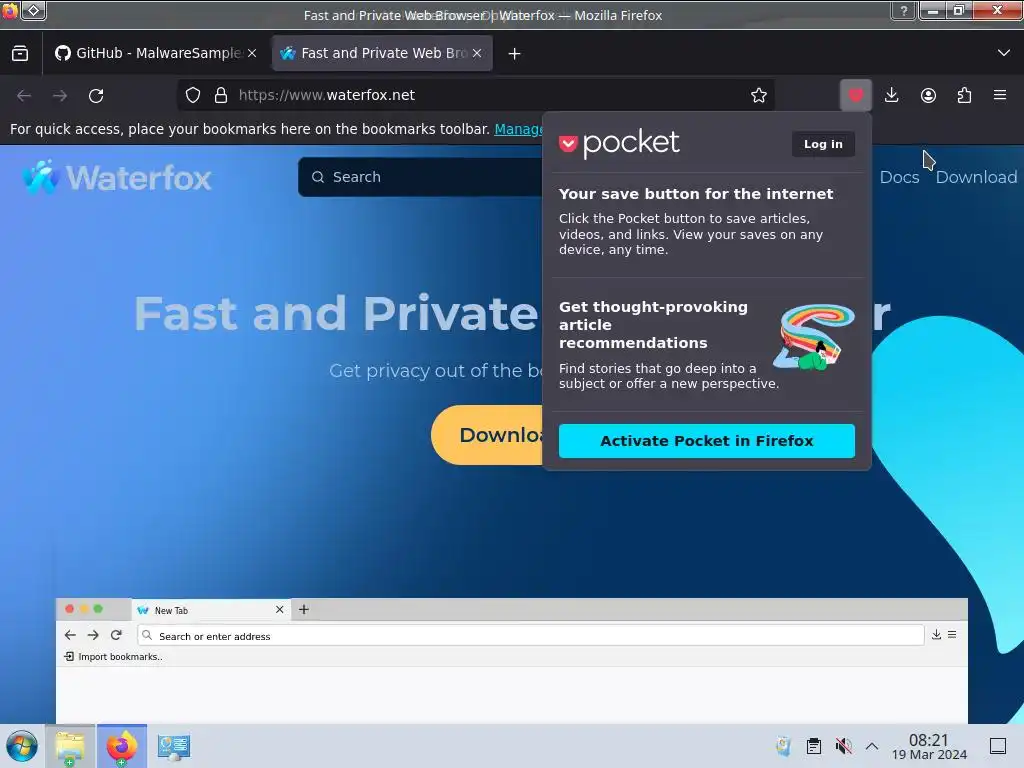Image resolution: width=1024 pixels, height=768 pixels.
Task: Open file manager from taskbar
Action: point(70,746)
